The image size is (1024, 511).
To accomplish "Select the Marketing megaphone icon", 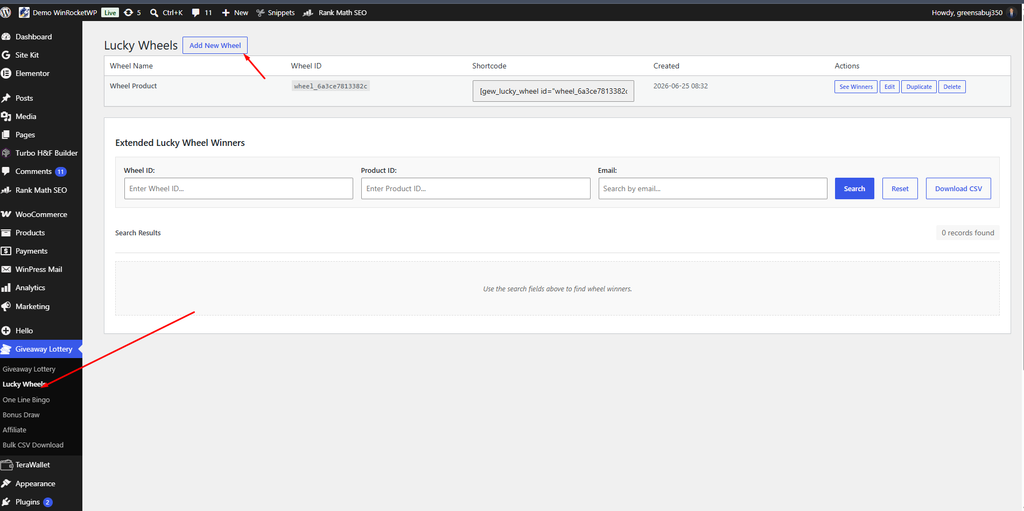I will 7,306.
